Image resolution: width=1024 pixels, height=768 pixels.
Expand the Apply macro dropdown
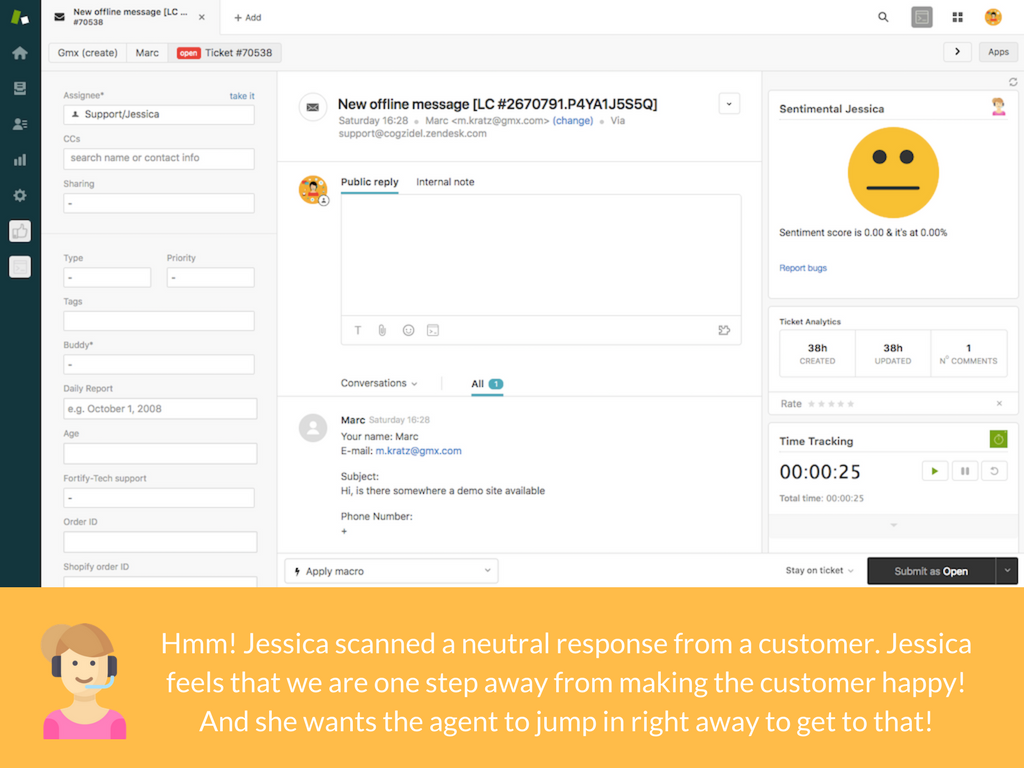[391, 571]
